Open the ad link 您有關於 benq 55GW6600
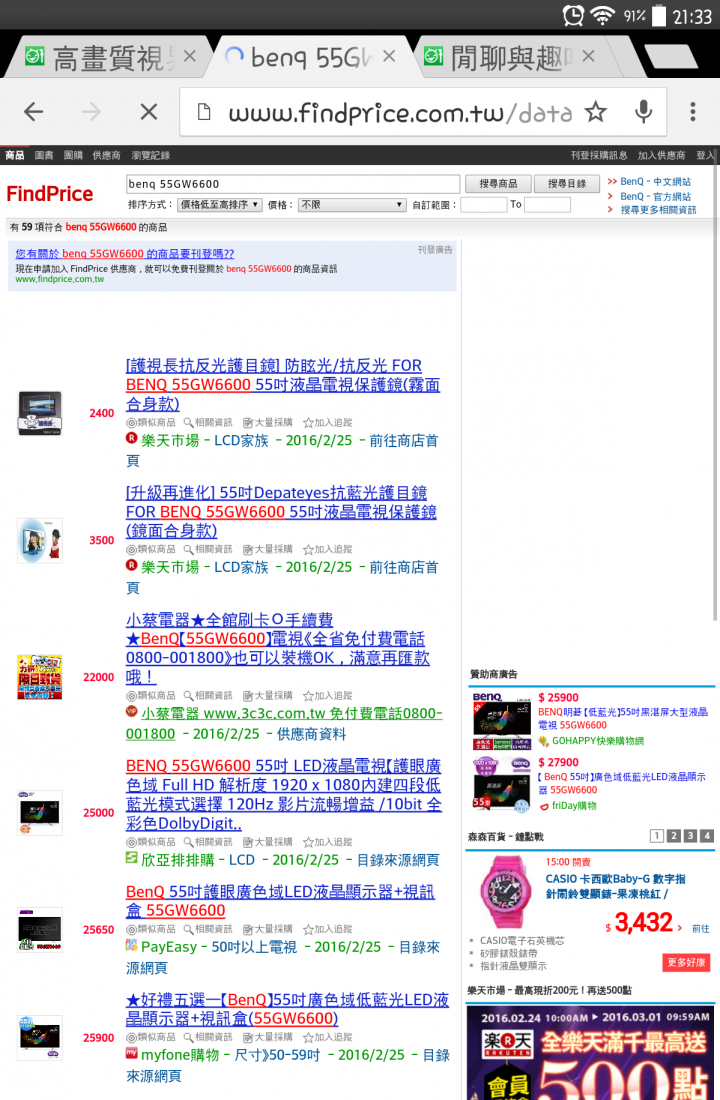720x1100 pixels. click(x=125, y=253)
